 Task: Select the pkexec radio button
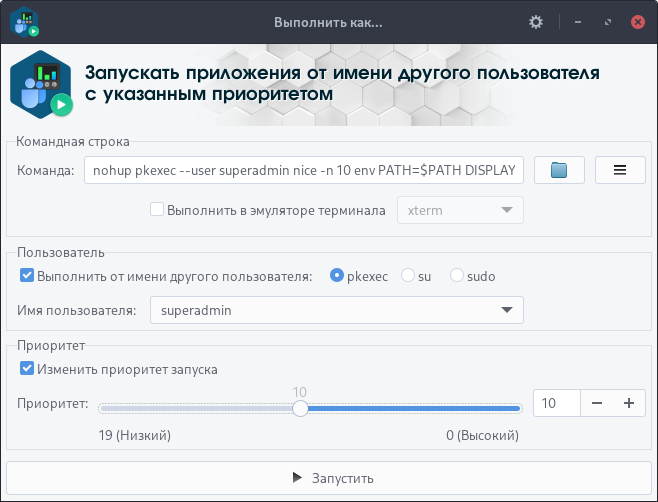click(337, 275)
